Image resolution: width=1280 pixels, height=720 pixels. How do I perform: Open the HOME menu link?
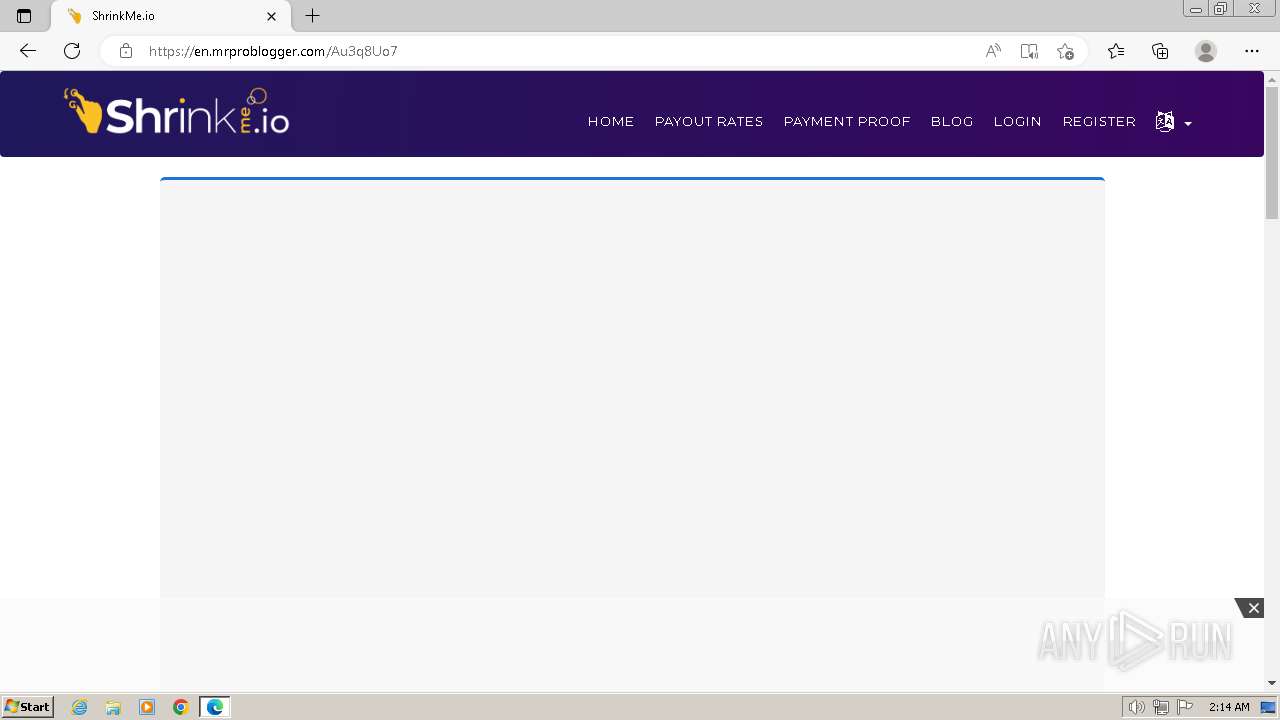611,121
